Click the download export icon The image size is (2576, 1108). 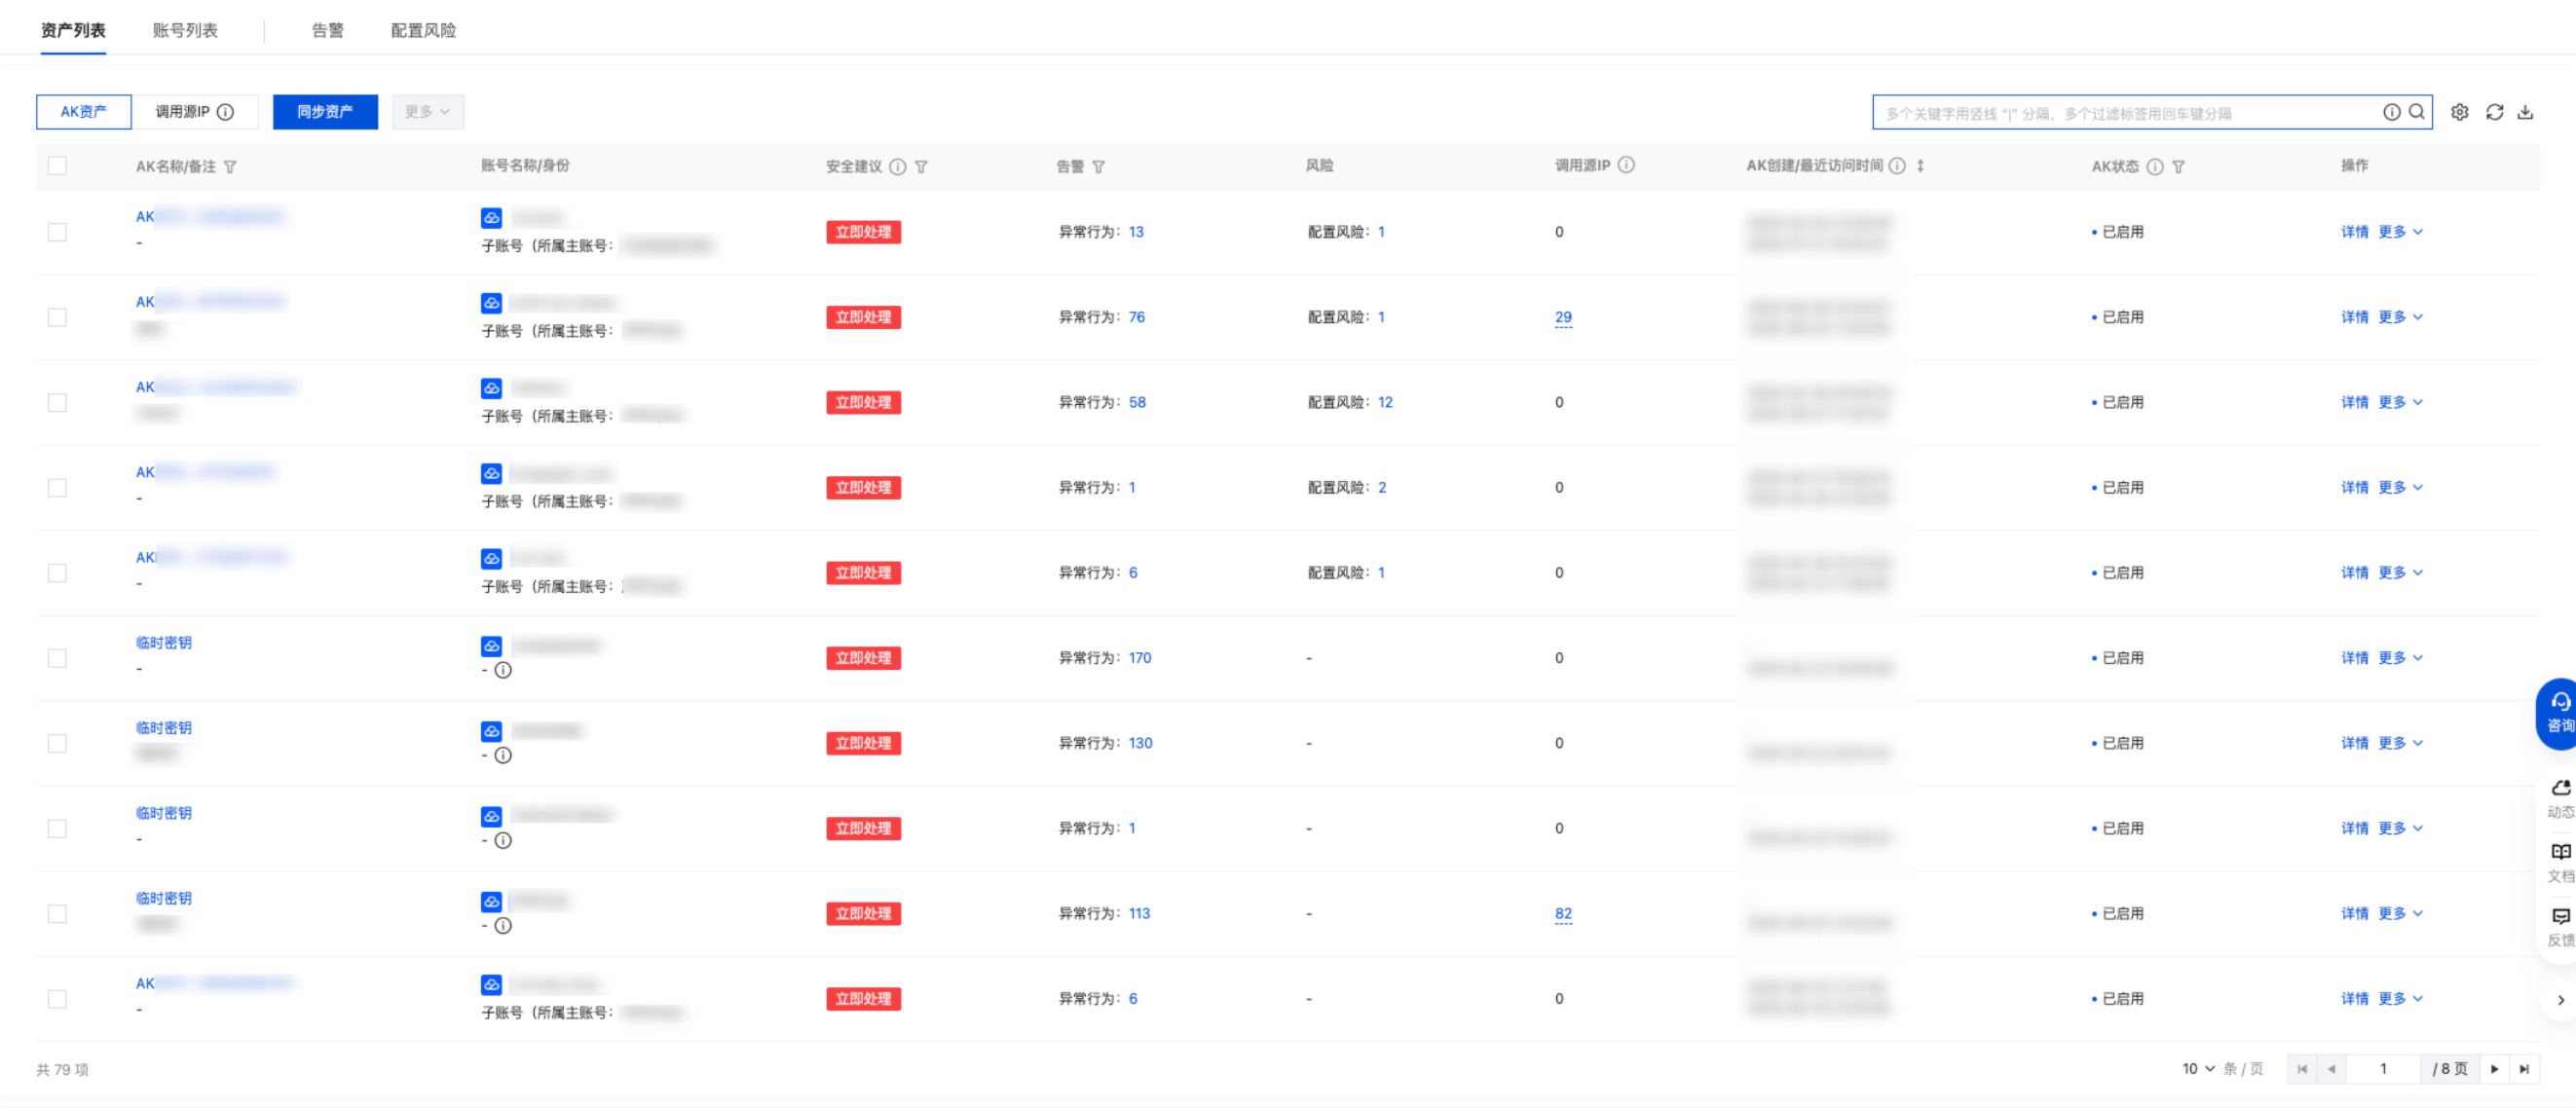point(2525,112)
